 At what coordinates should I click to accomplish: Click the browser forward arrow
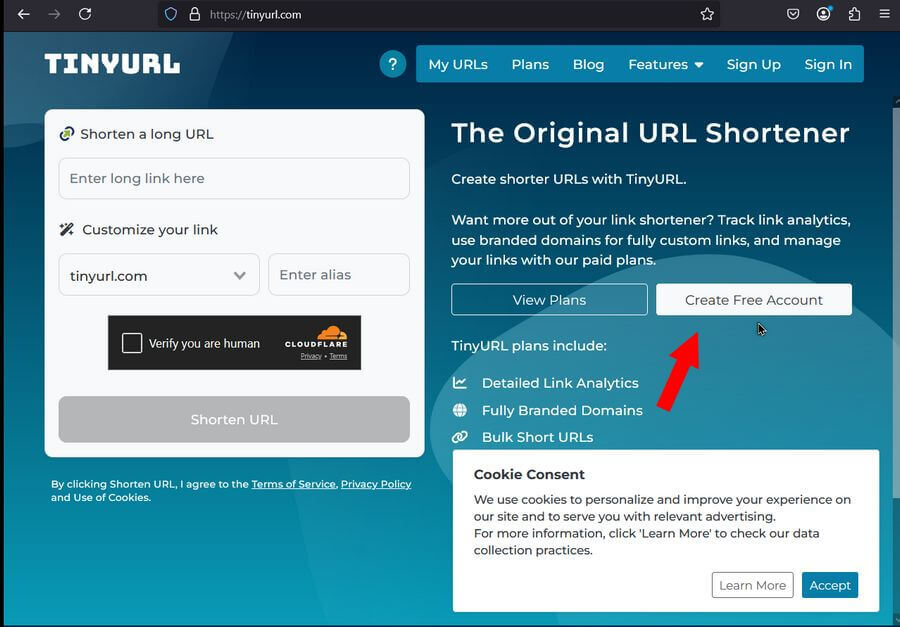[x=54, y=14]
